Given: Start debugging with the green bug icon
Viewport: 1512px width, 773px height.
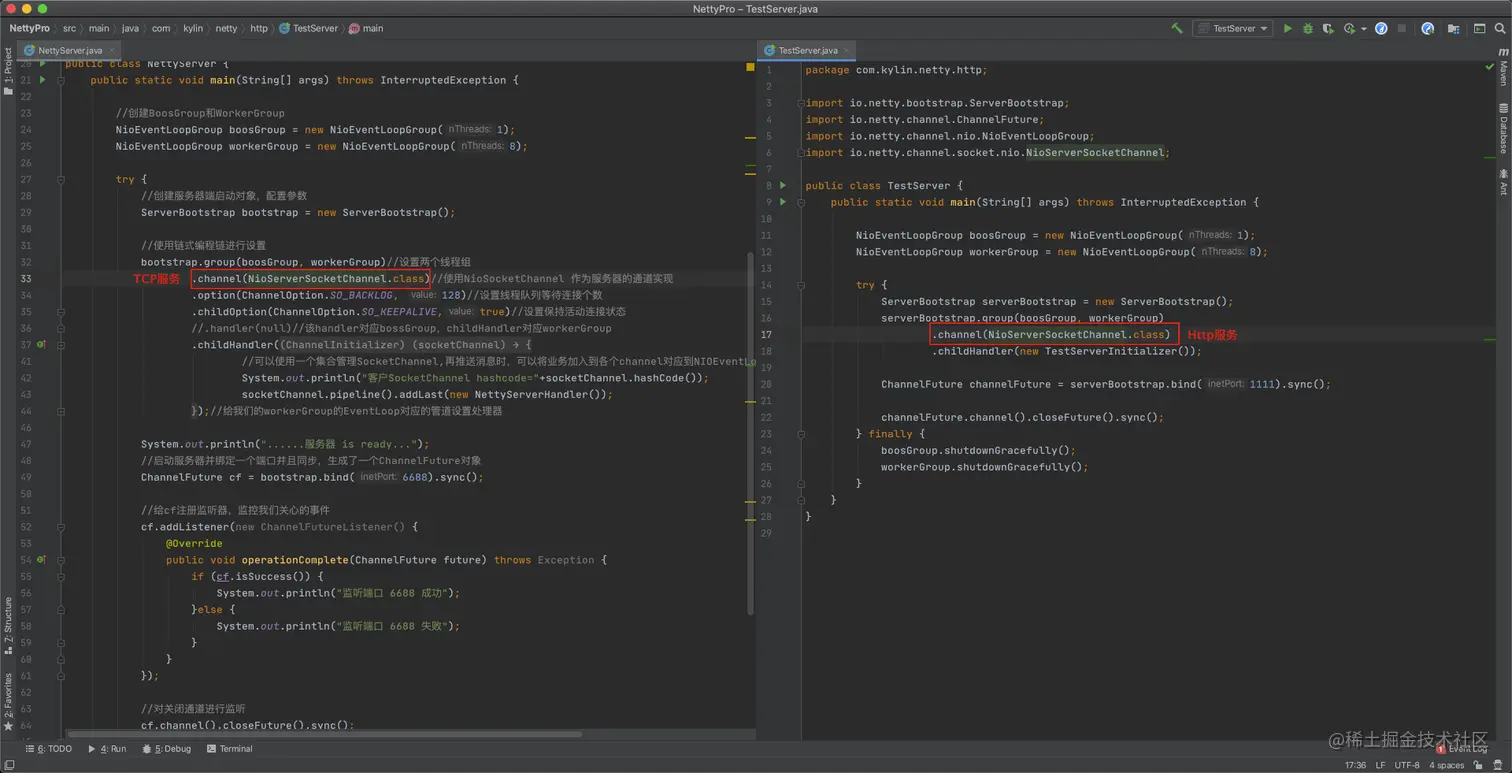Looking at the screenshot, I should (x=1307, y=29).
